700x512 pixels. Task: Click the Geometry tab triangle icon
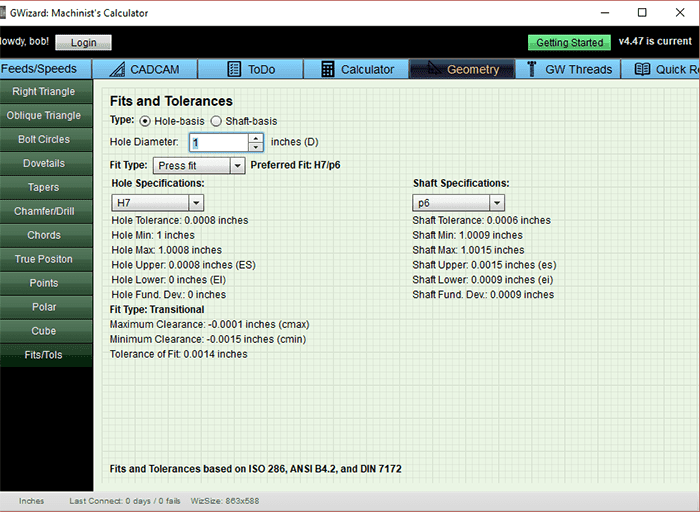click(x=433, y=68)
